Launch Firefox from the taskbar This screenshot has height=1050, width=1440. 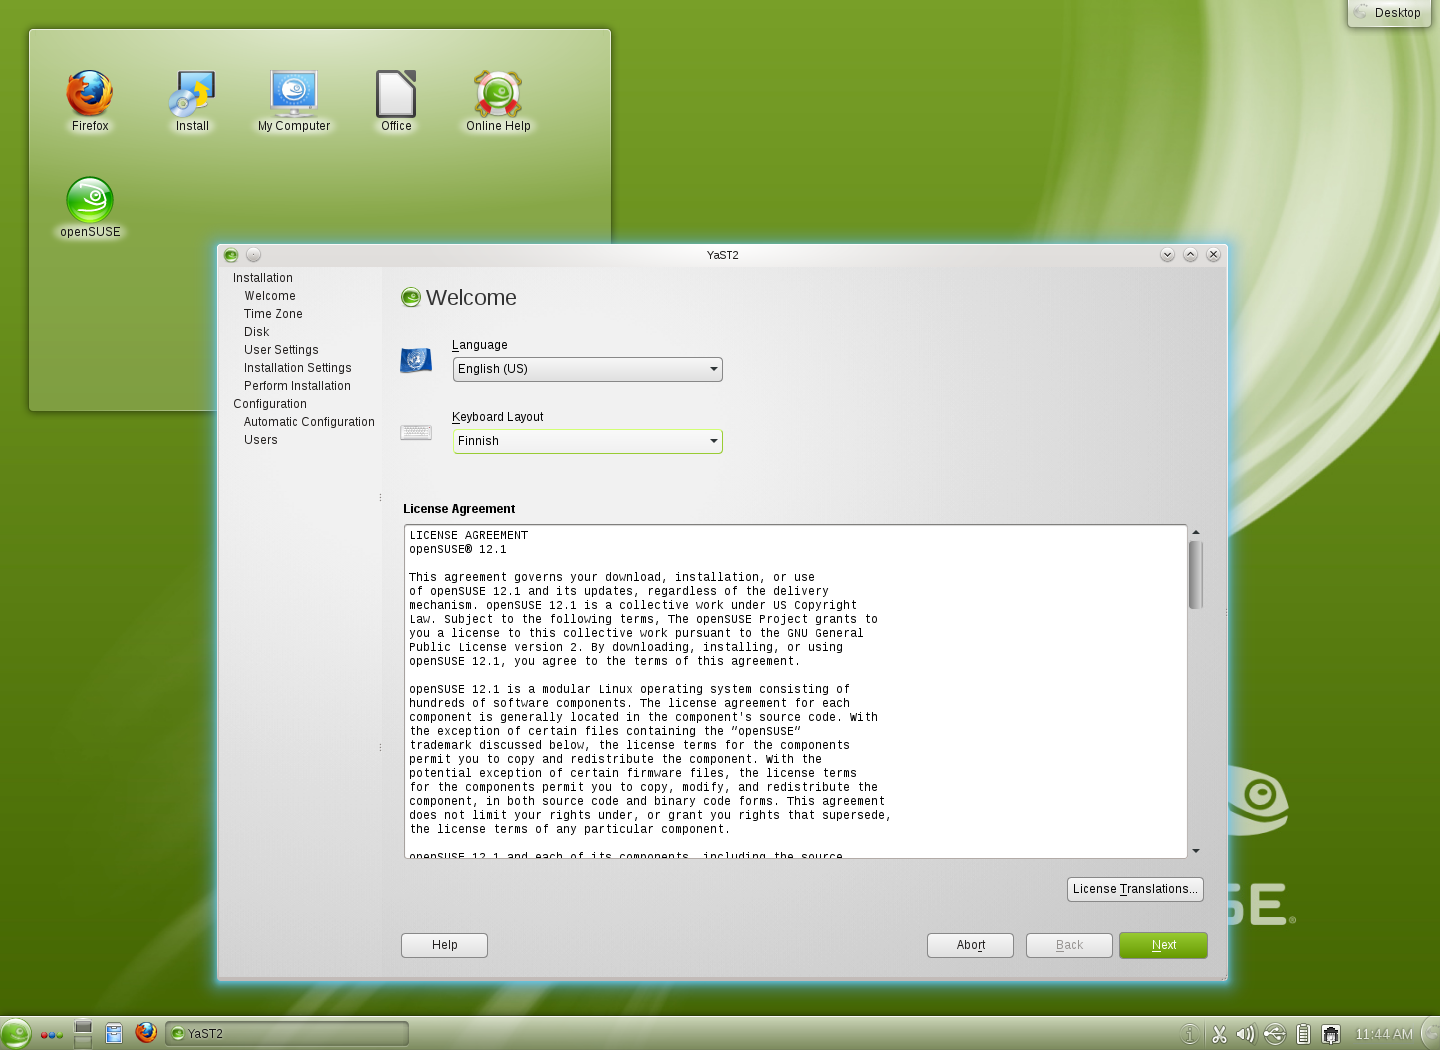pos(146,1033)
